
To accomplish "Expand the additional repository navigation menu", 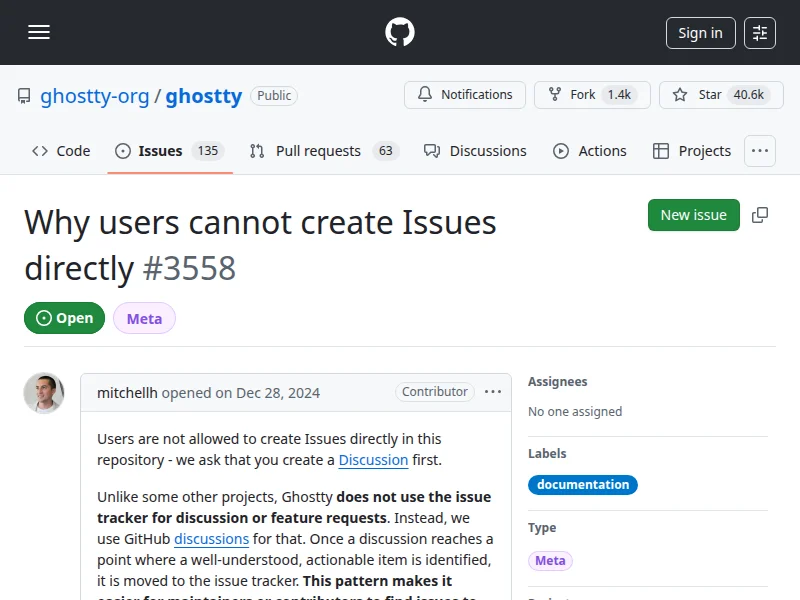I will point(760,151).
